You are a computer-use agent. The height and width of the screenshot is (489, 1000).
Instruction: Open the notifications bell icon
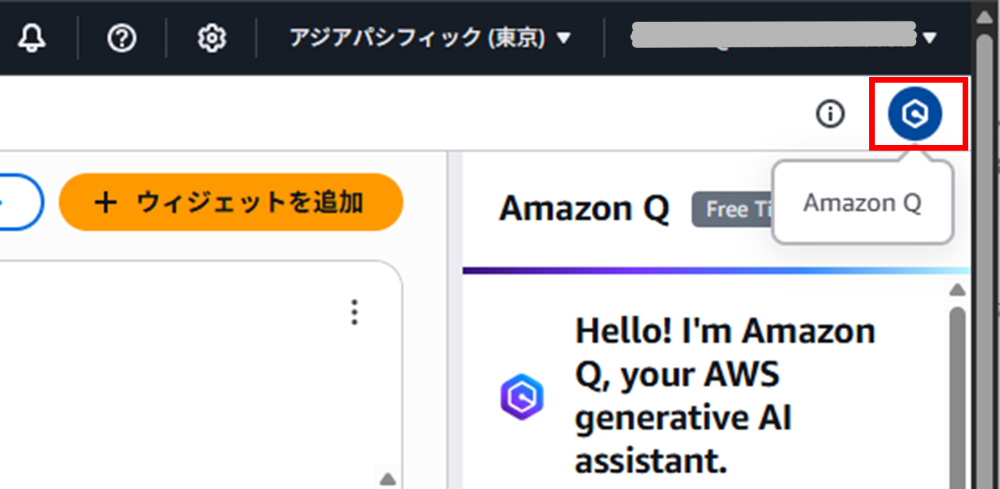32,39
